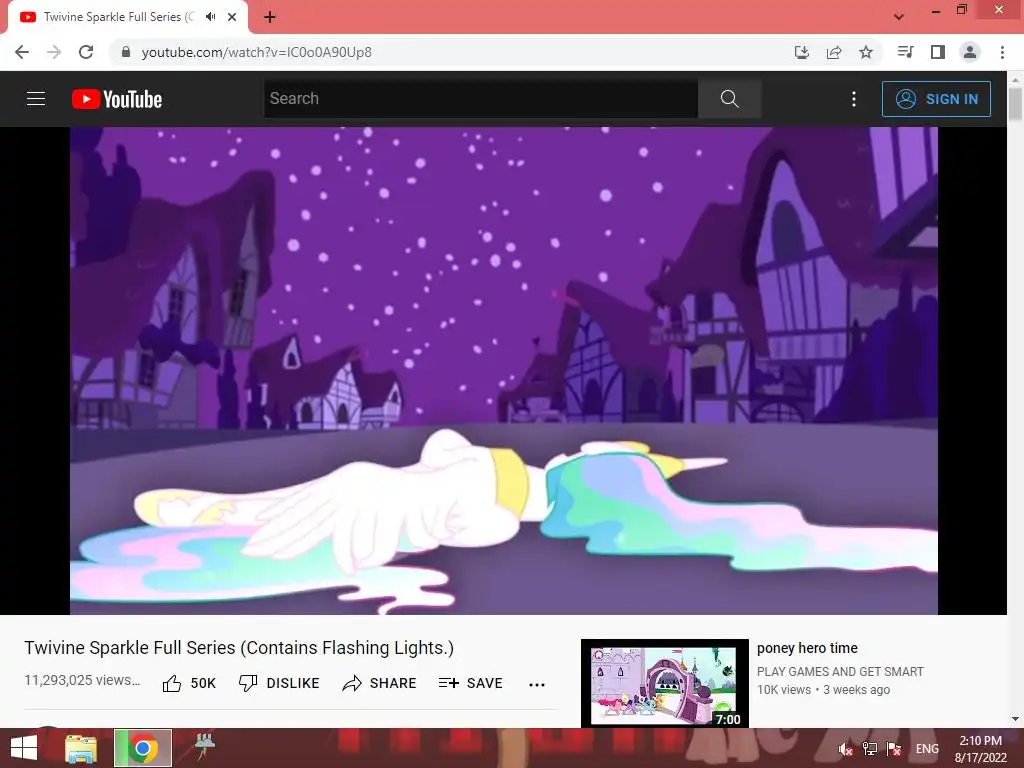Open the clock showing 2:10 PM
The image size is (1024, 768).
pos(980,749)
